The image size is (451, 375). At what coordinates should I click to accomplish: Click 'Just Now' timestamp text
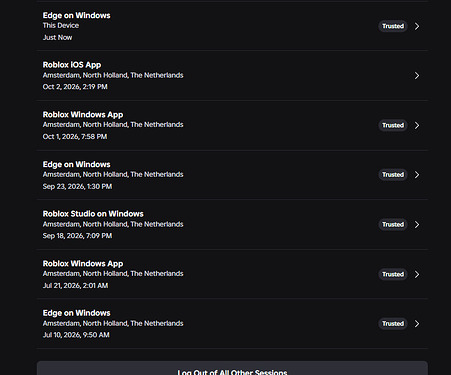(x=57, y=38)
